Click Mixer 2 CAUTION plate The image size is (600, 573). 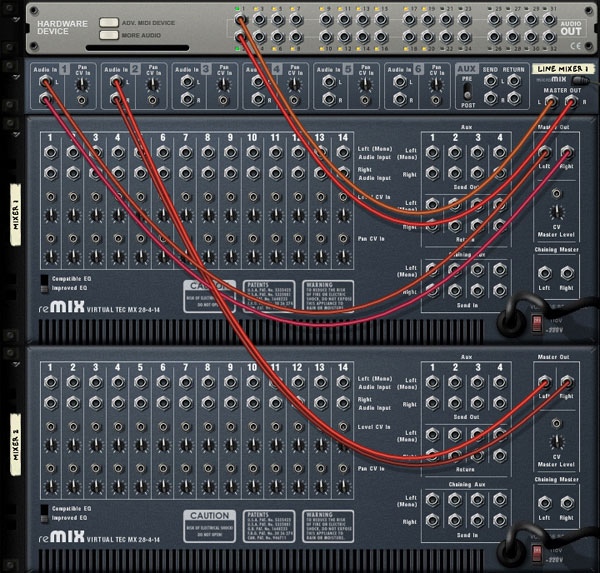tap(210, 526)
